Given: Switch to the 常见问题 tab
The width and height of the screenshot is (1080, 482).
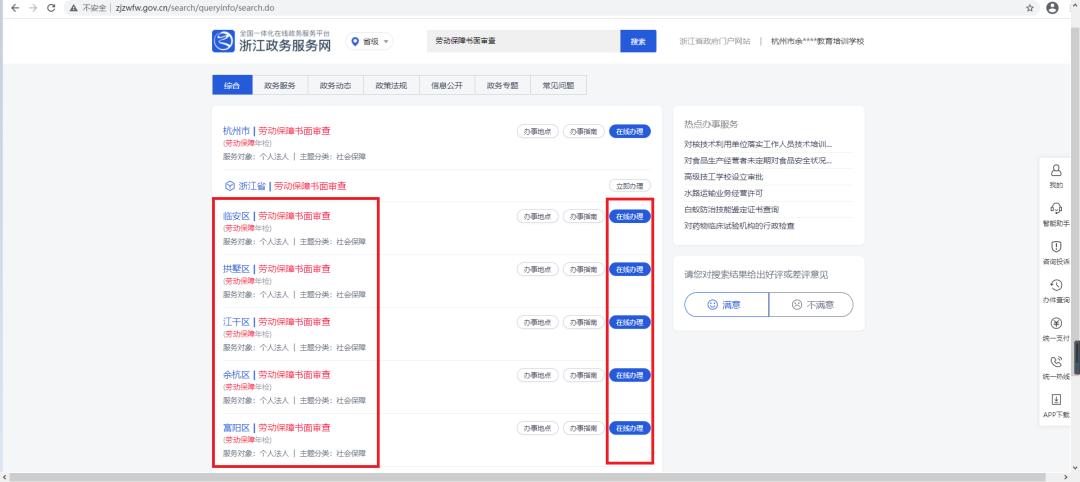Looking at the screenshot, I should pos(559,85).
